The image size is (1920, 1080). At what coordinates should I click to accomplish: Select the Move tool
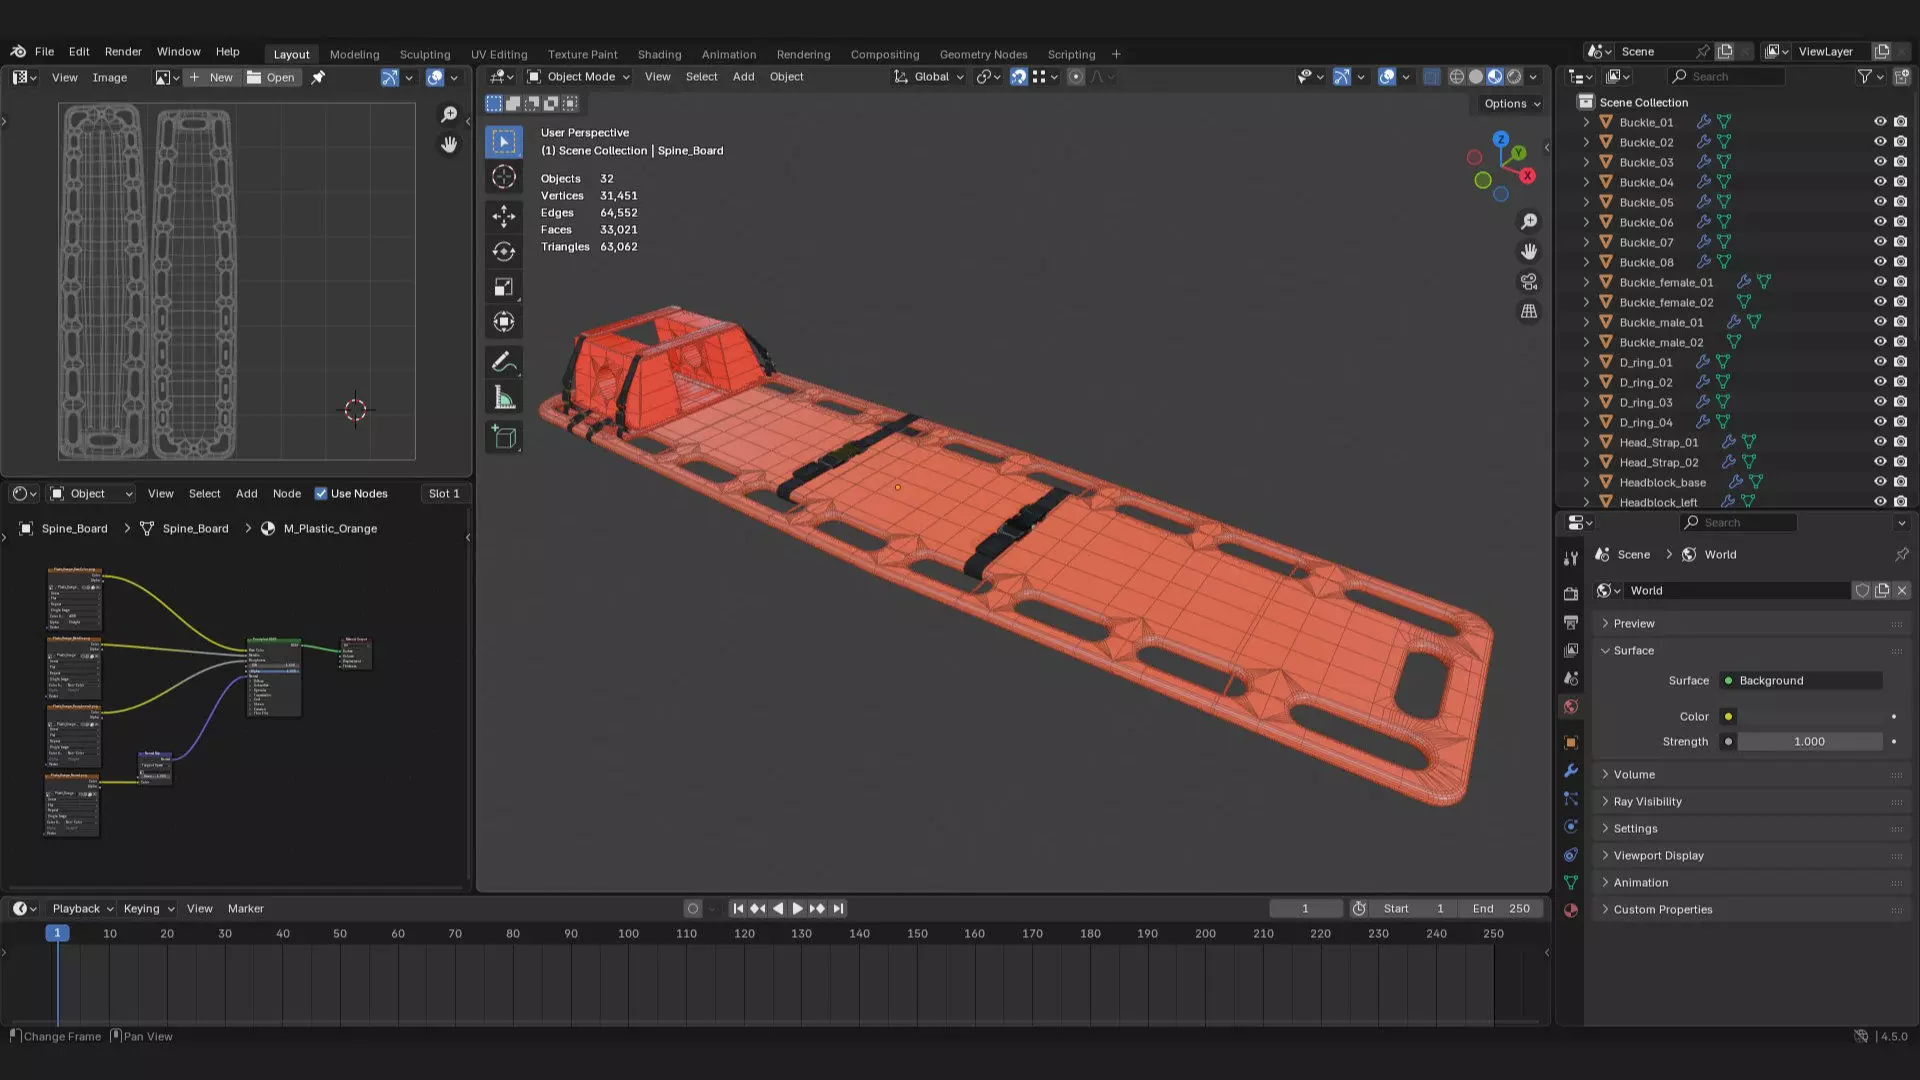click(504, 216)
